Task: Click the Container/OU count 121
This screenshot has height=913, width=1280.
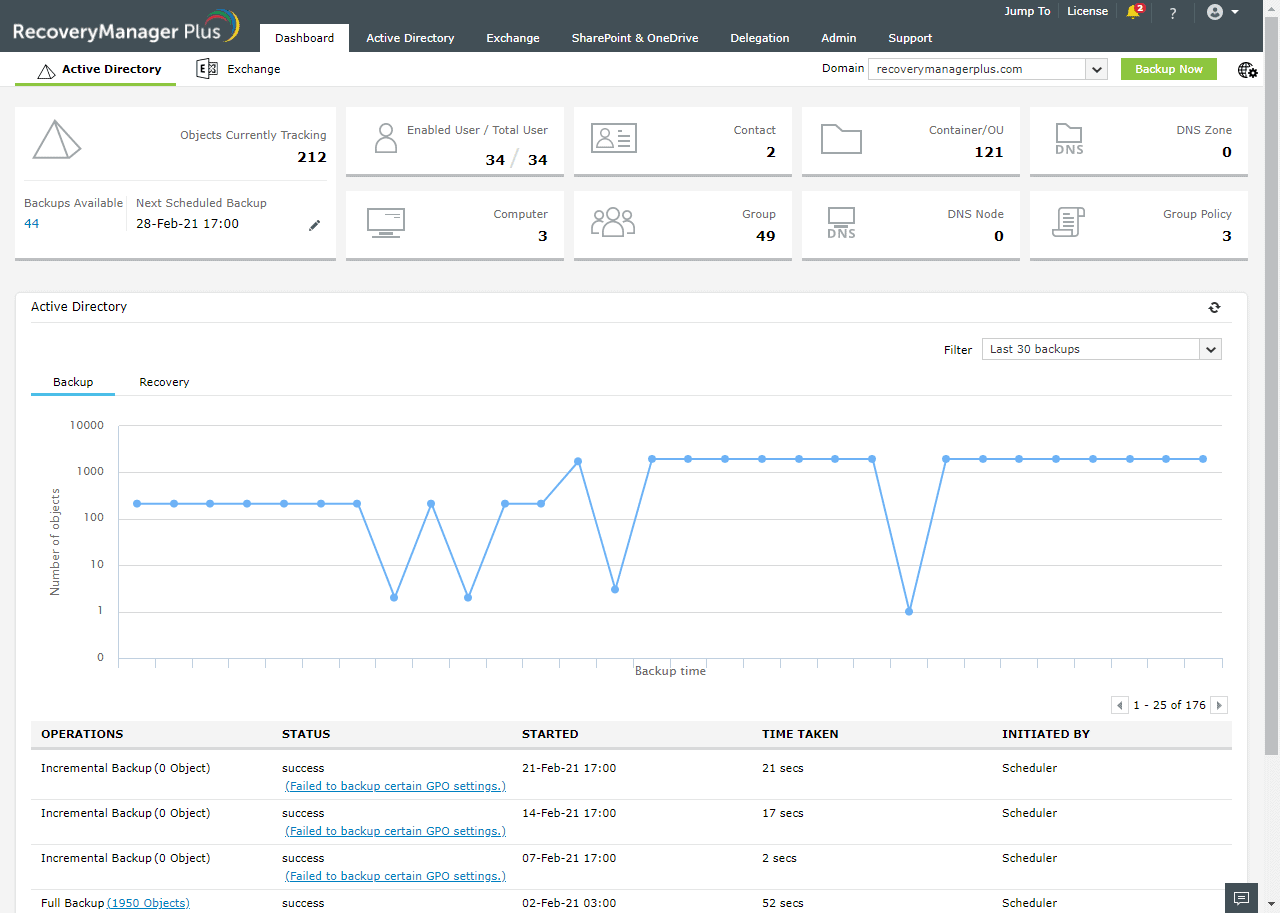Action: (989, 152)
